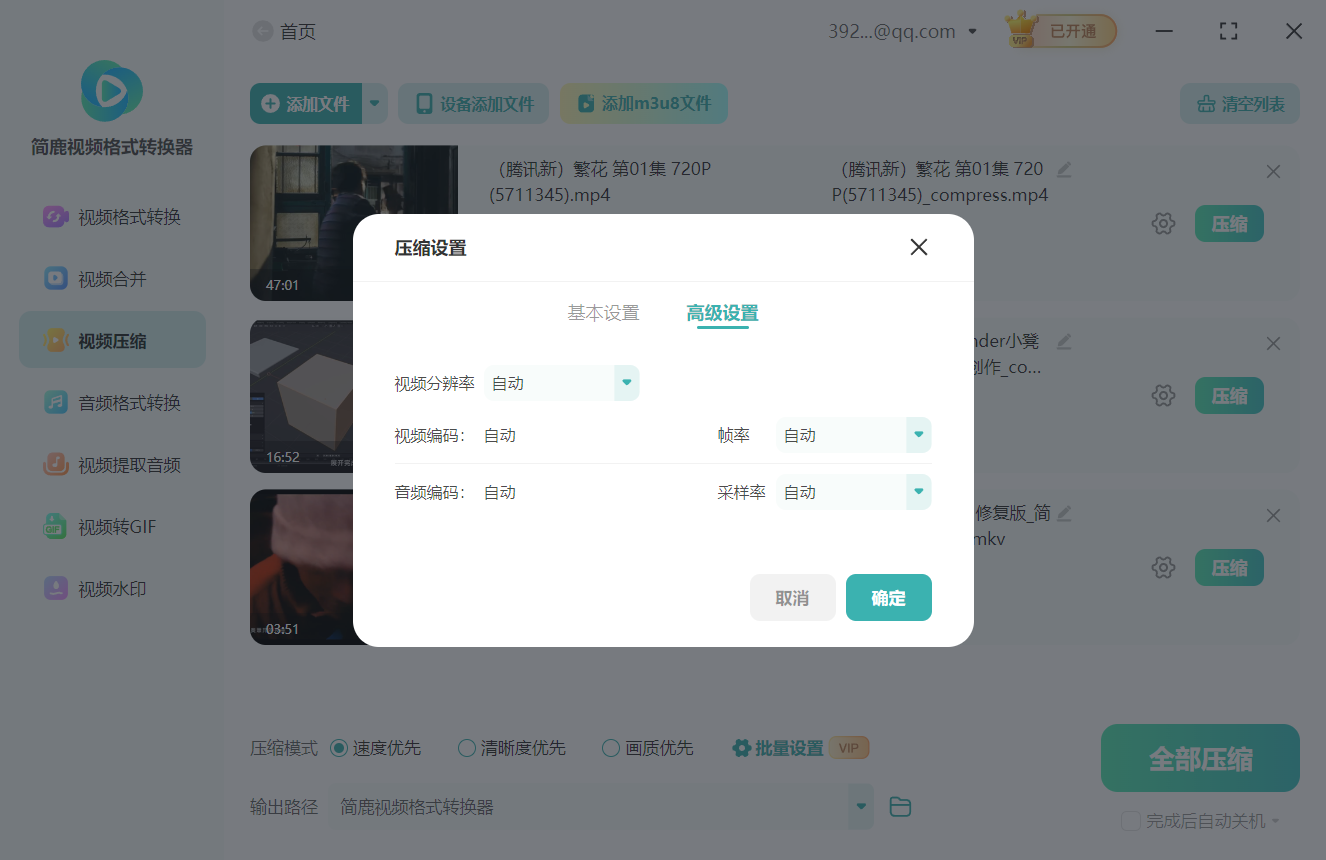Click the VIP 已开通 crown badge
The height and width of the screenshot is (860, 1326).
(x=1059, y=30)
